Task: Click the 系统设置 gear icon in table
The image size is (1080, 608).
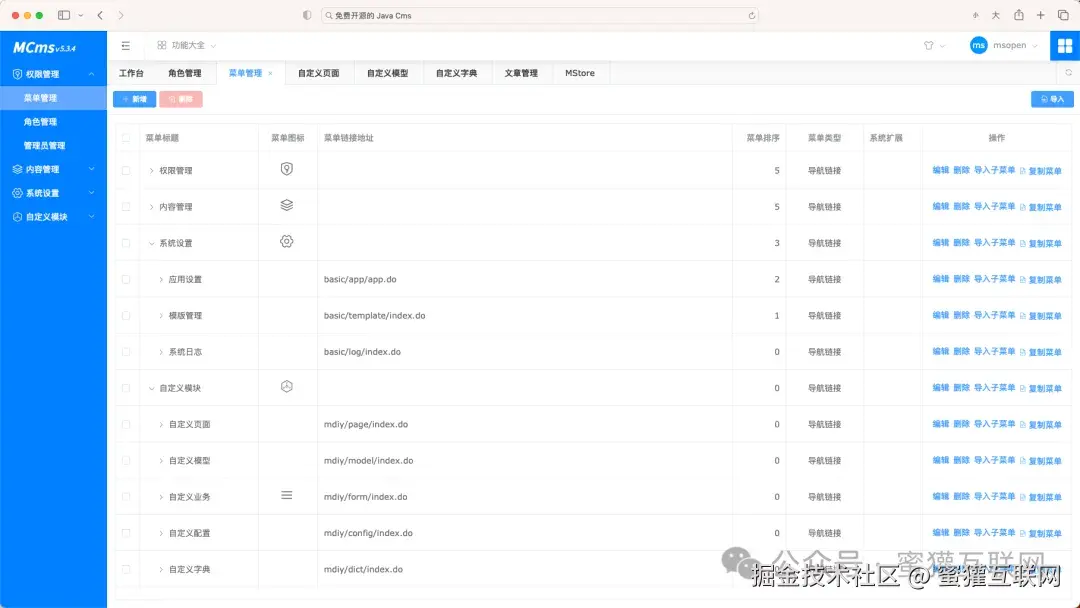Action: (287, 241)
